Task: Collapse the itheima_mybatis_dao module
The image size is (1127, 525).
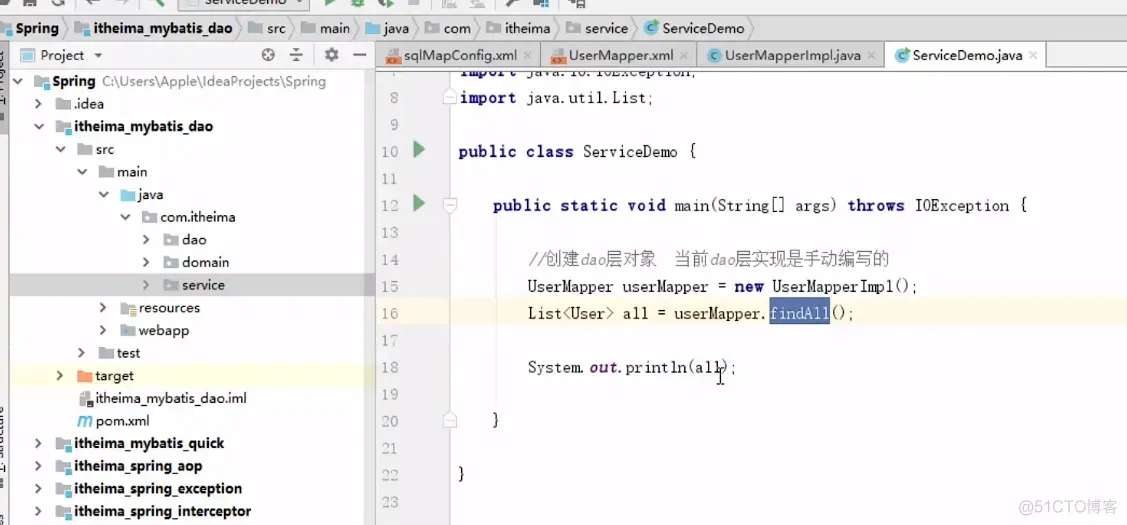Action: 38,127
